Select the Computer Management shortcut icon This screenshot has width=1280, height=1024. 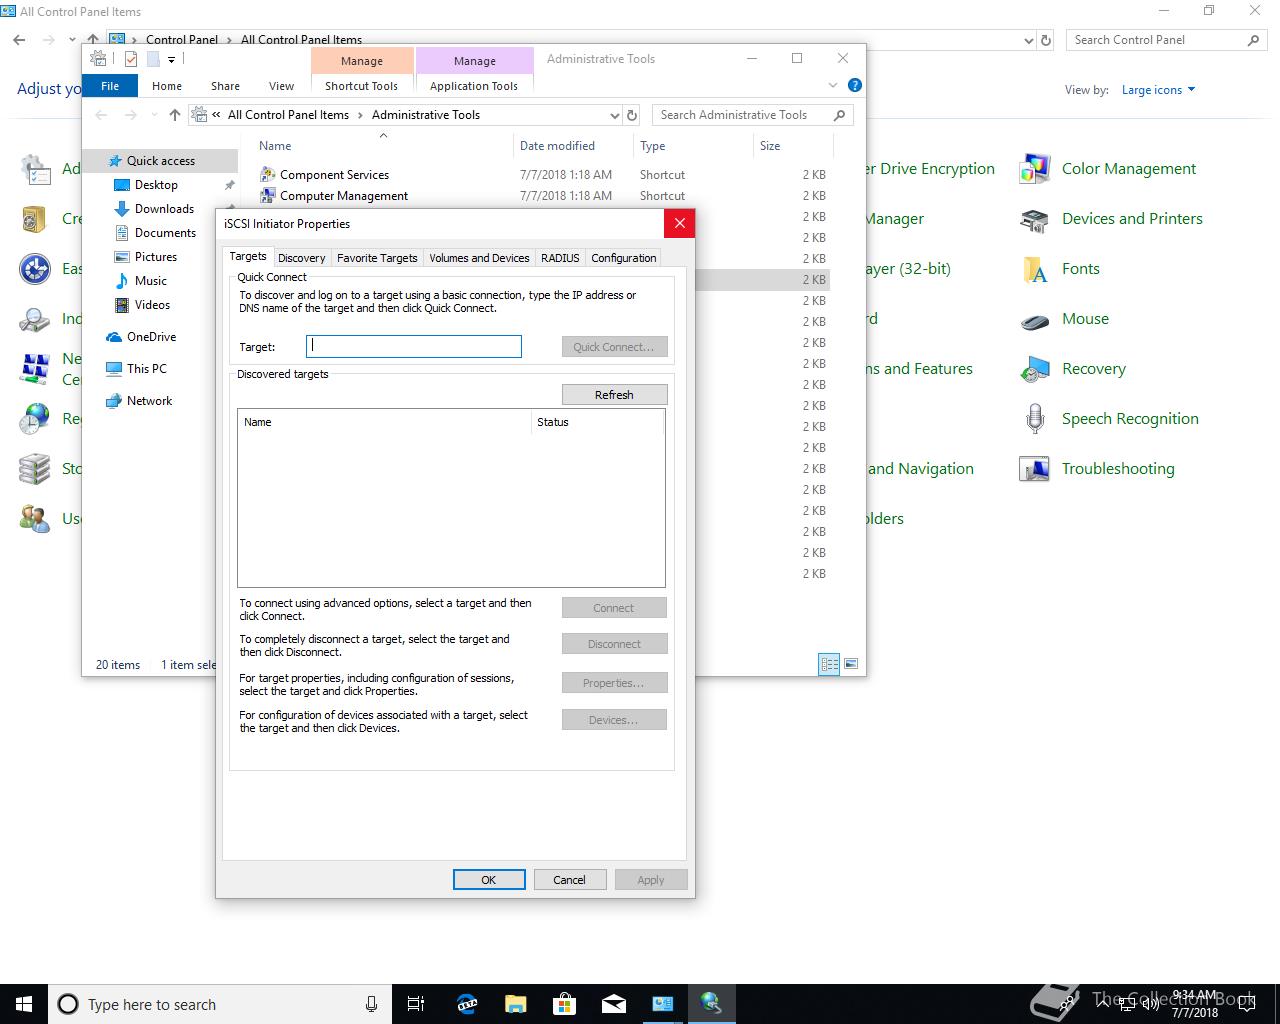267,196
